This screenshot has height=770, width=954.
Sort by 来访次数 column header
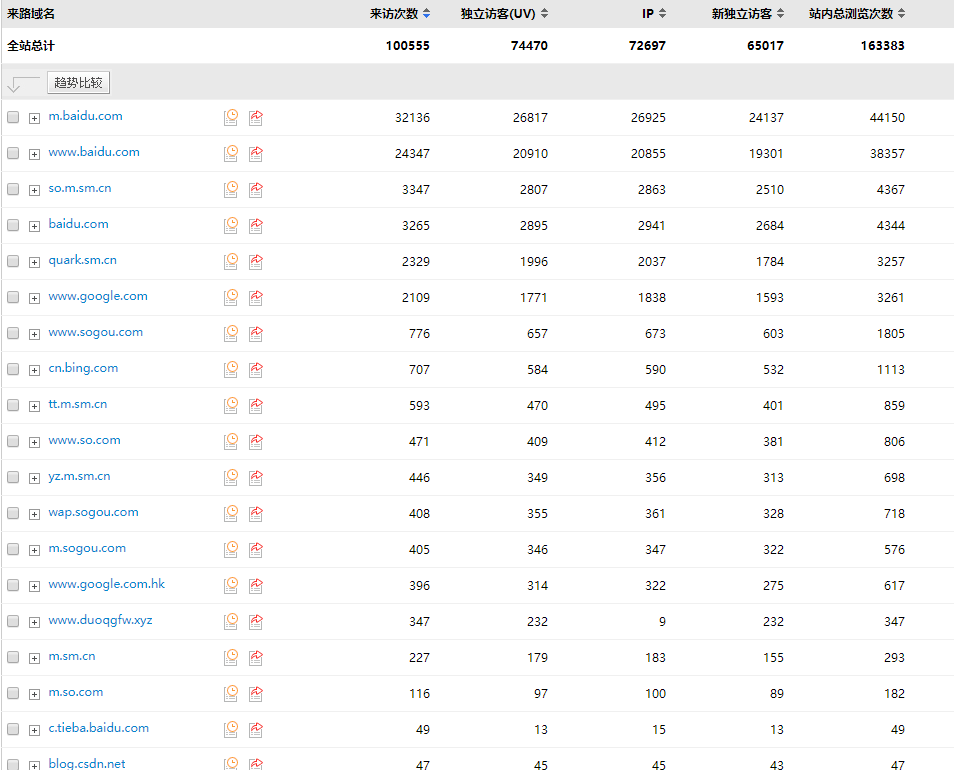tap(400, 13)
